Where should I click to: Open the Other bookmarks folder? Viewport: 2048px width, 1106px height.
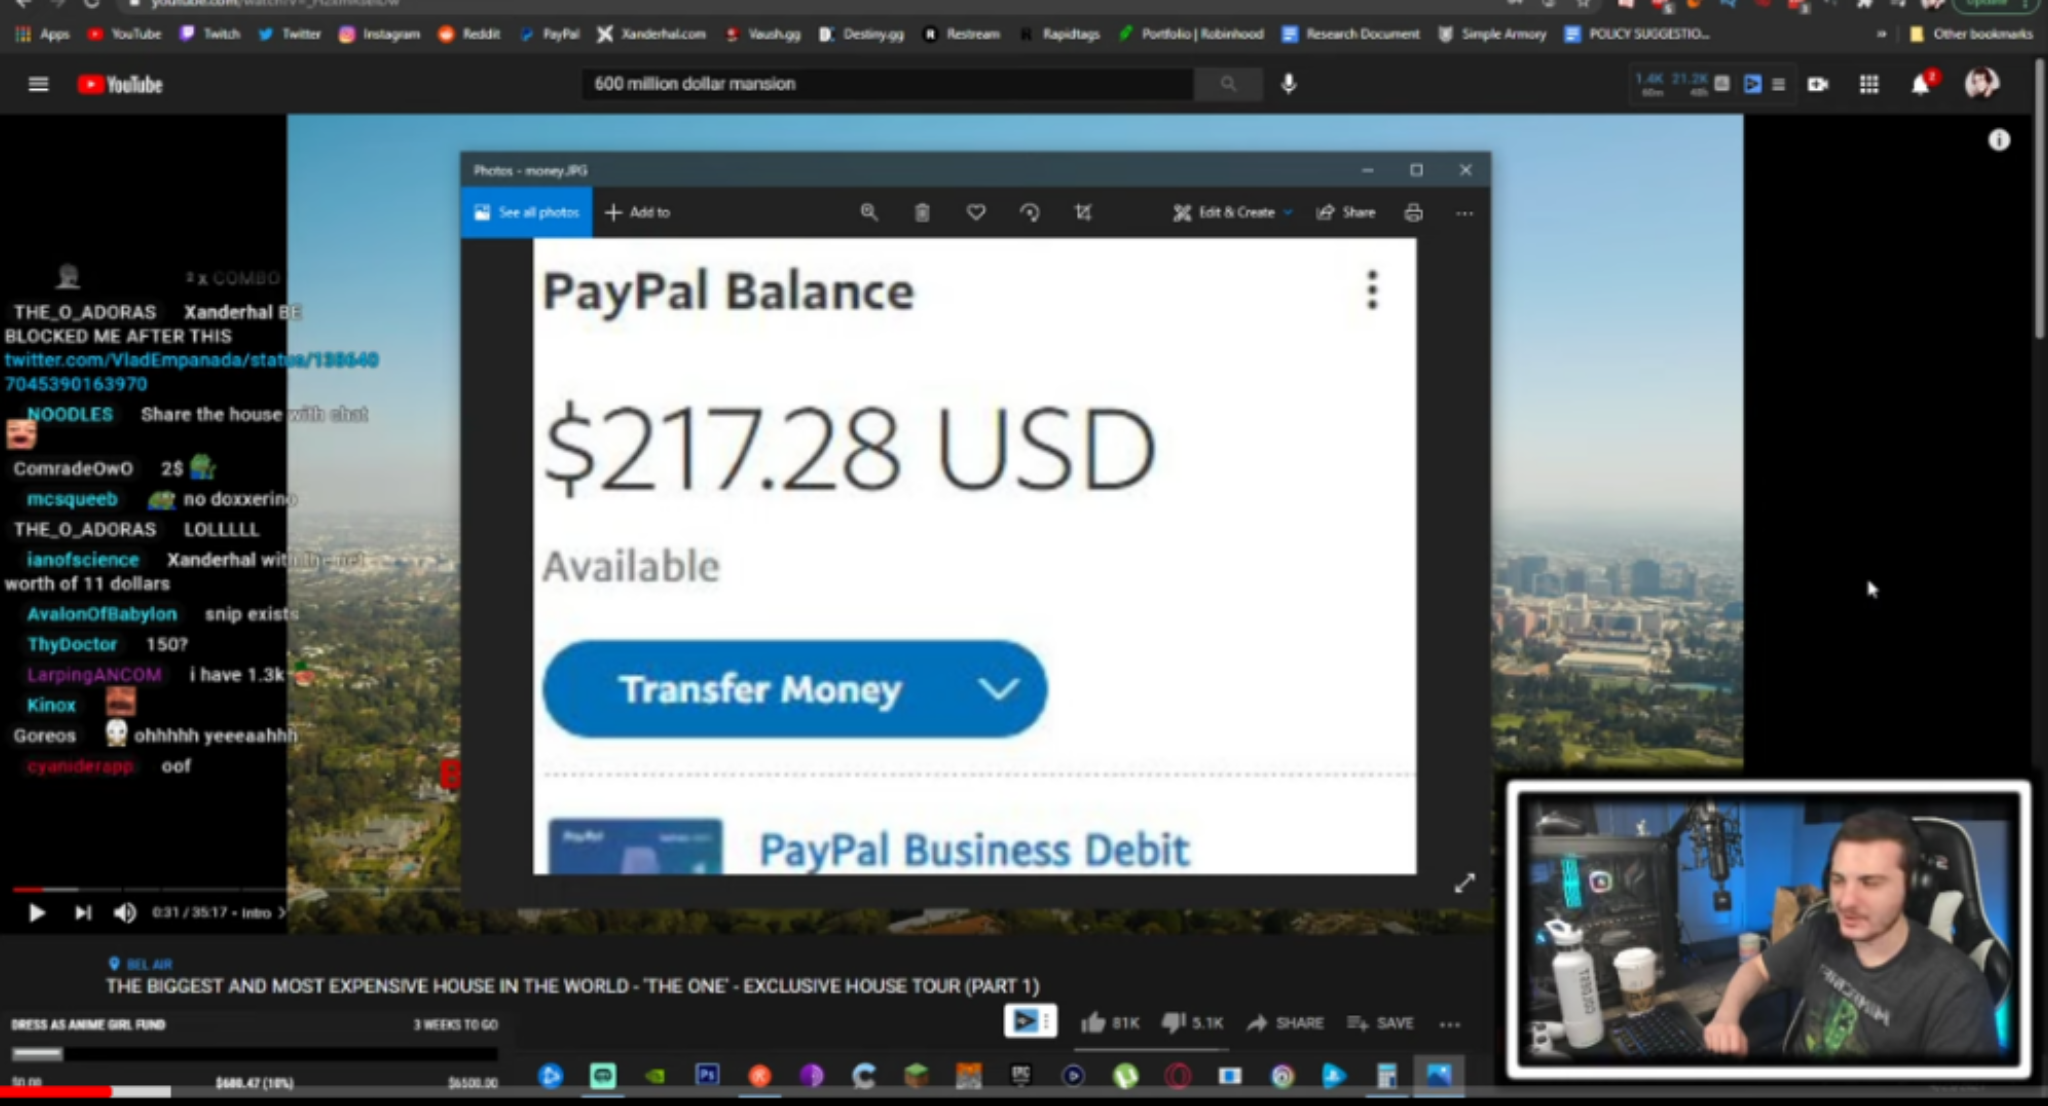[x=1971, y=33]
